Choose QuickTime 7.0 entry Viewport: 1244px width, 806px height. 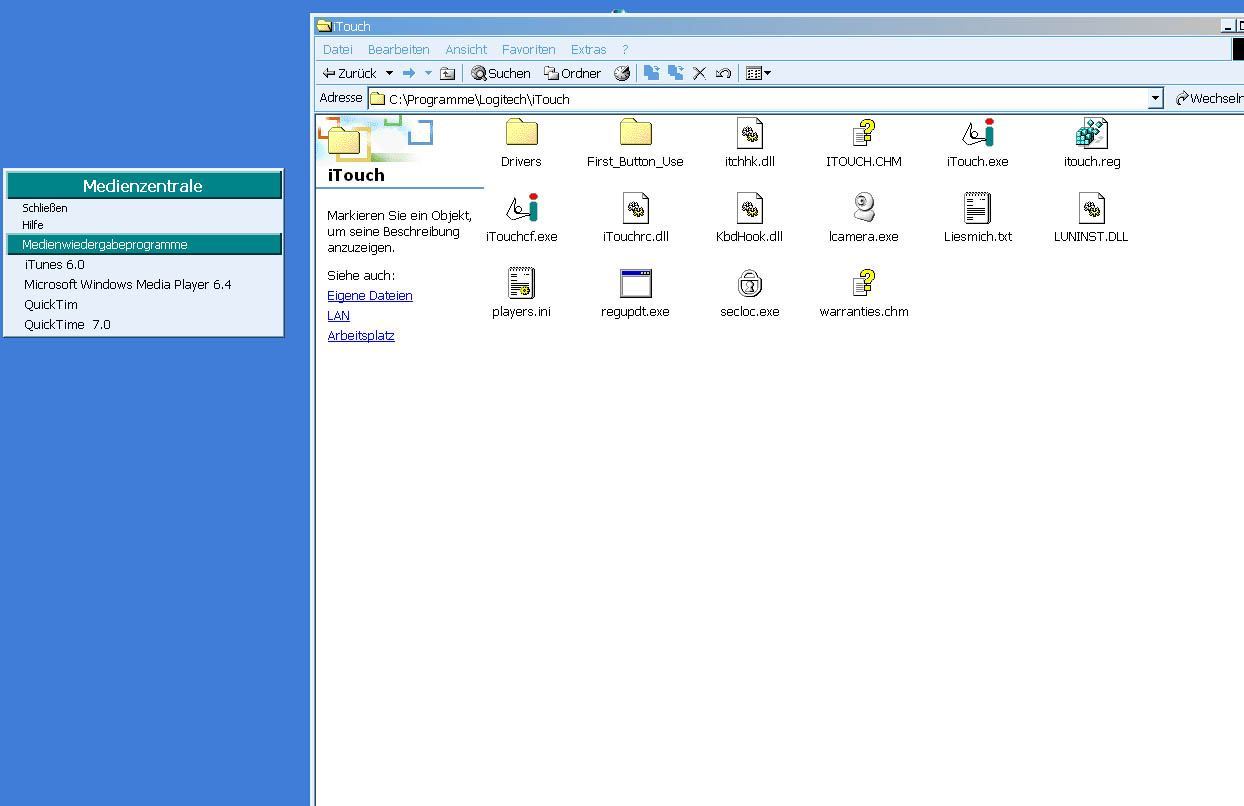[67, 325]
